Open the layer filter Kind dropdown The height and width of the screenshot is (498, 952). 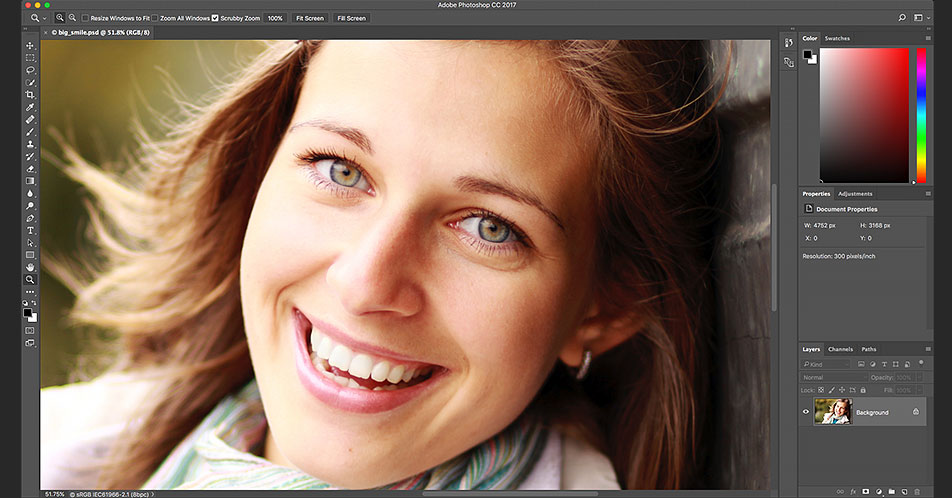pyautogui.click(x=825, y=364)
